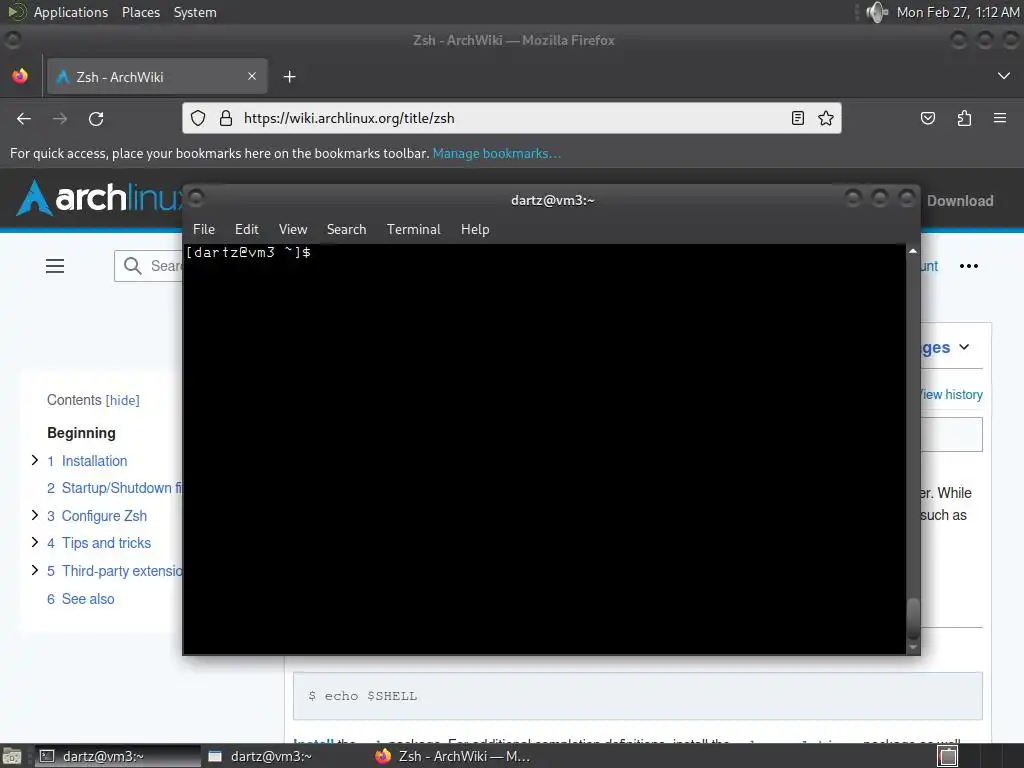The height and width of the screenshot is (768, 1024).
Task: Open terminal window menu button in title bar
Action: coord(196,198)
